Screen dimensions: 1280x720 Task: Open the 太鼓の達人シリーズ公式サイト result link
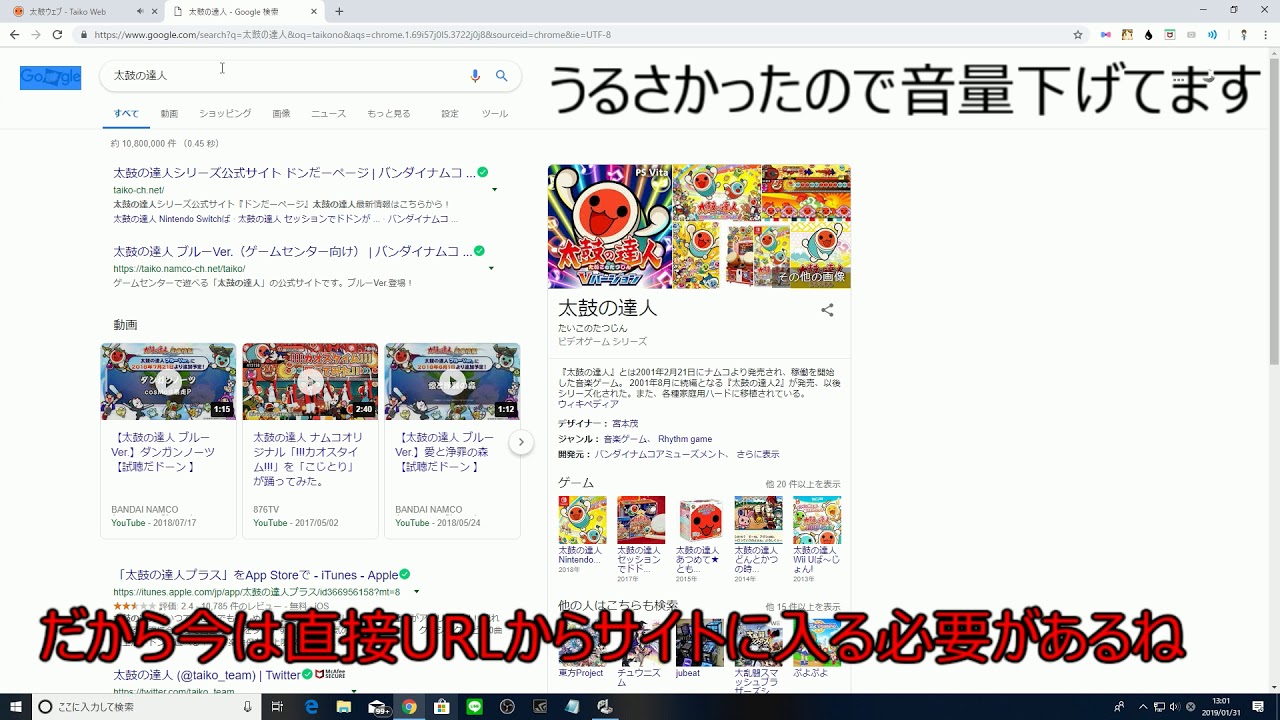click(x=294, y=173)
